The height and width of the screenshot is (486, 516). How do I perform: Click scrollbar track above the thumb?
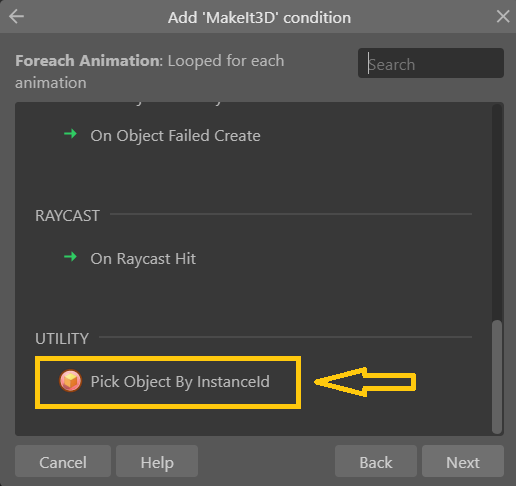pos(497,212)
